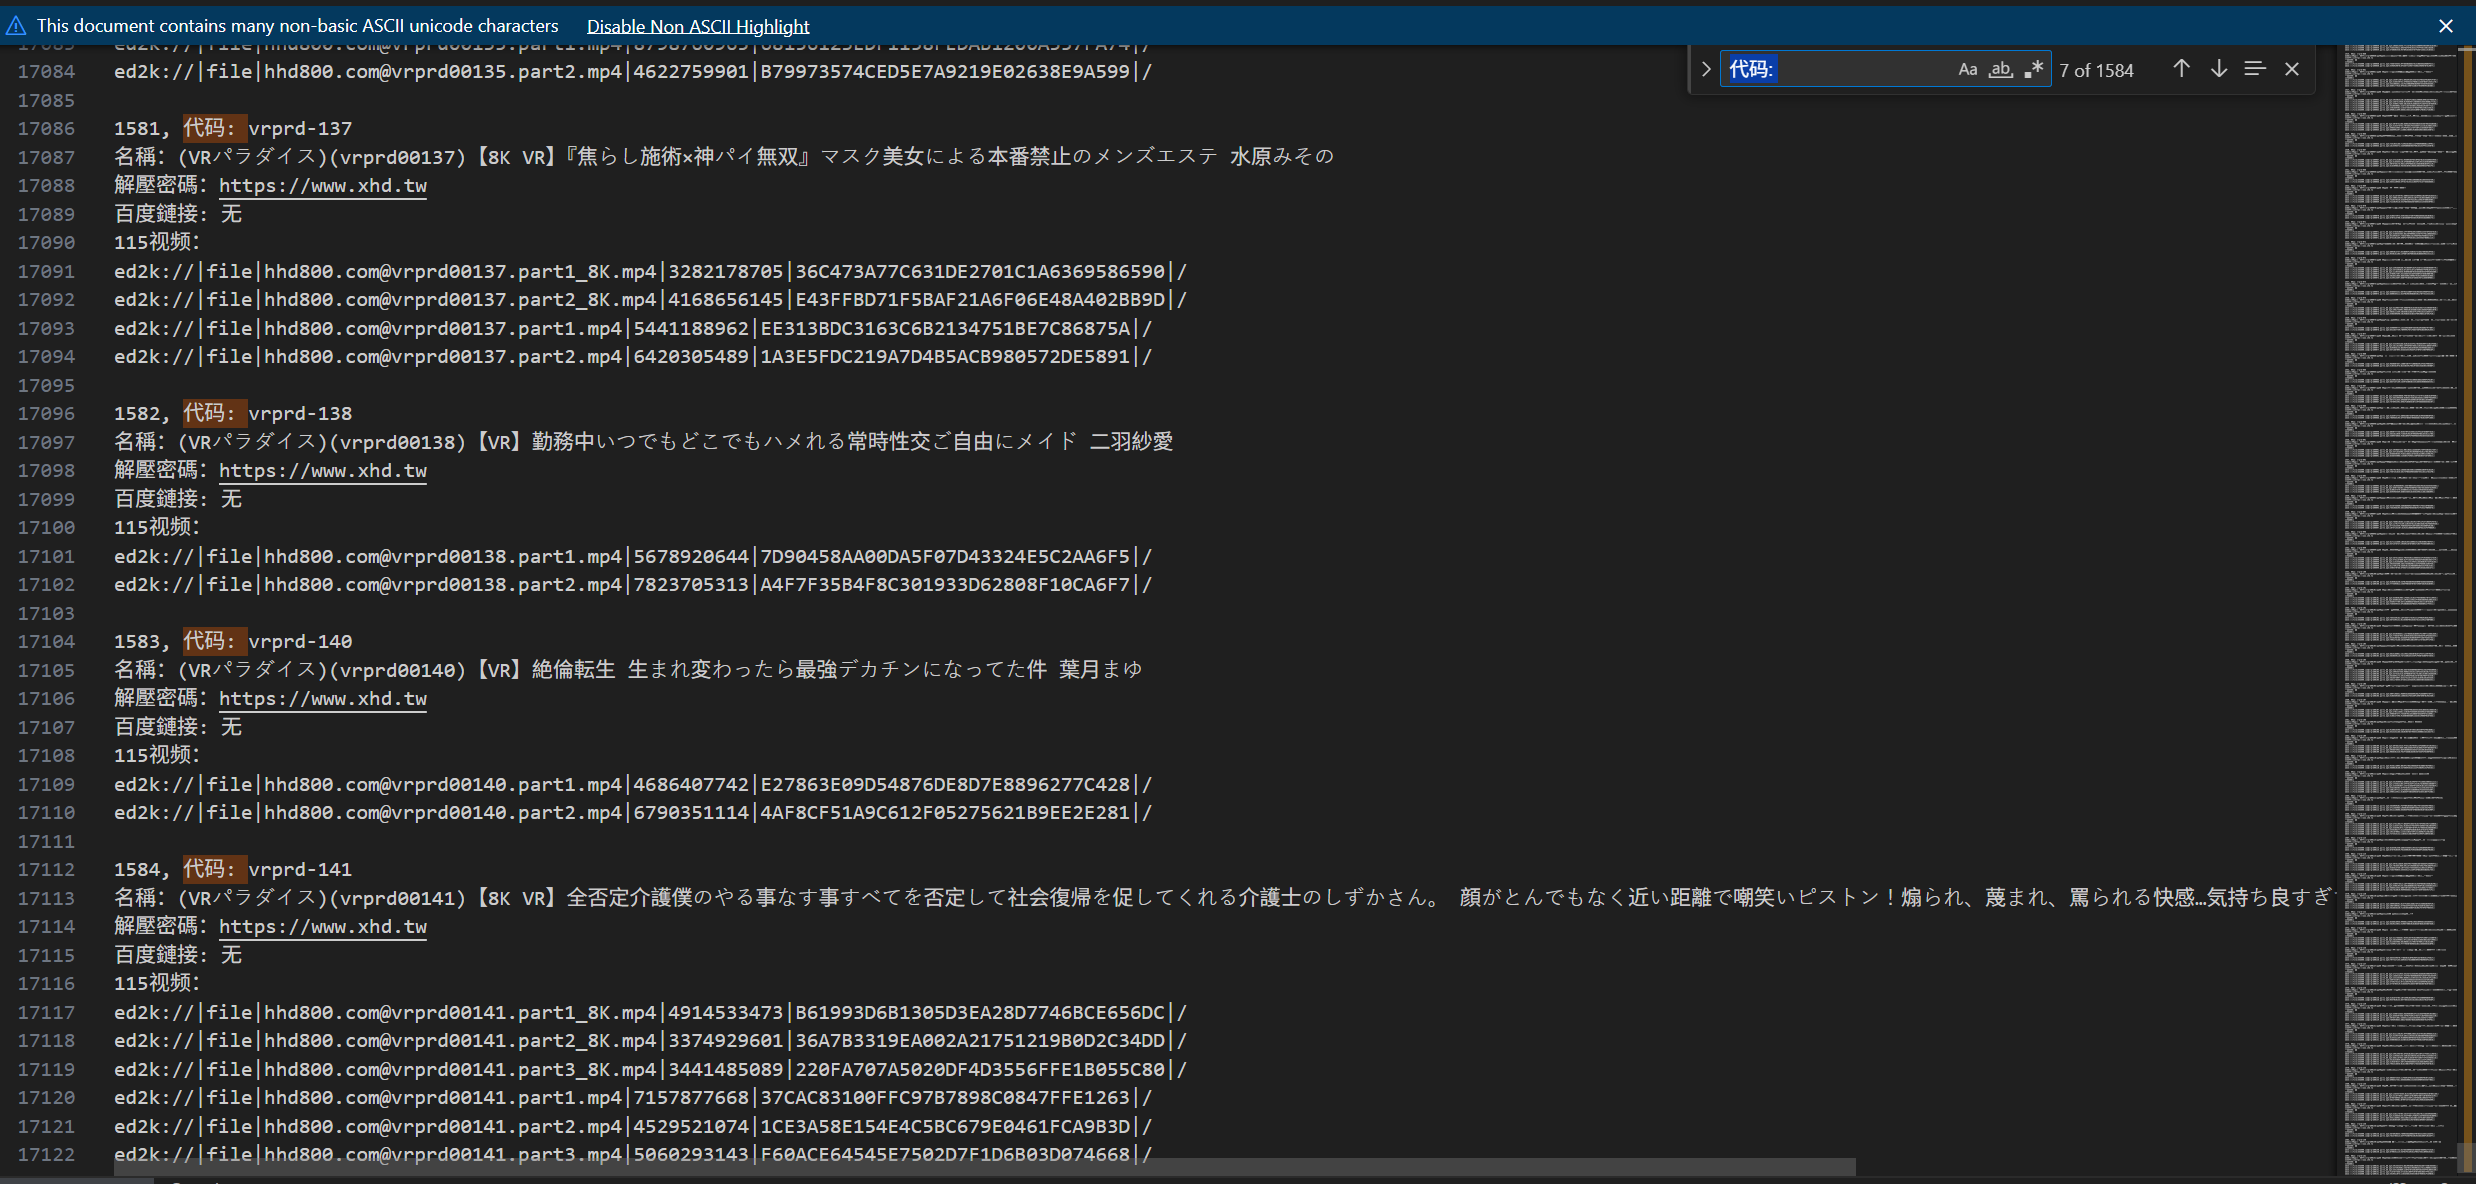Toggle Use Regular Expression option
The width and height of the screenshot is (2476, 1184).
point(2033,69)
